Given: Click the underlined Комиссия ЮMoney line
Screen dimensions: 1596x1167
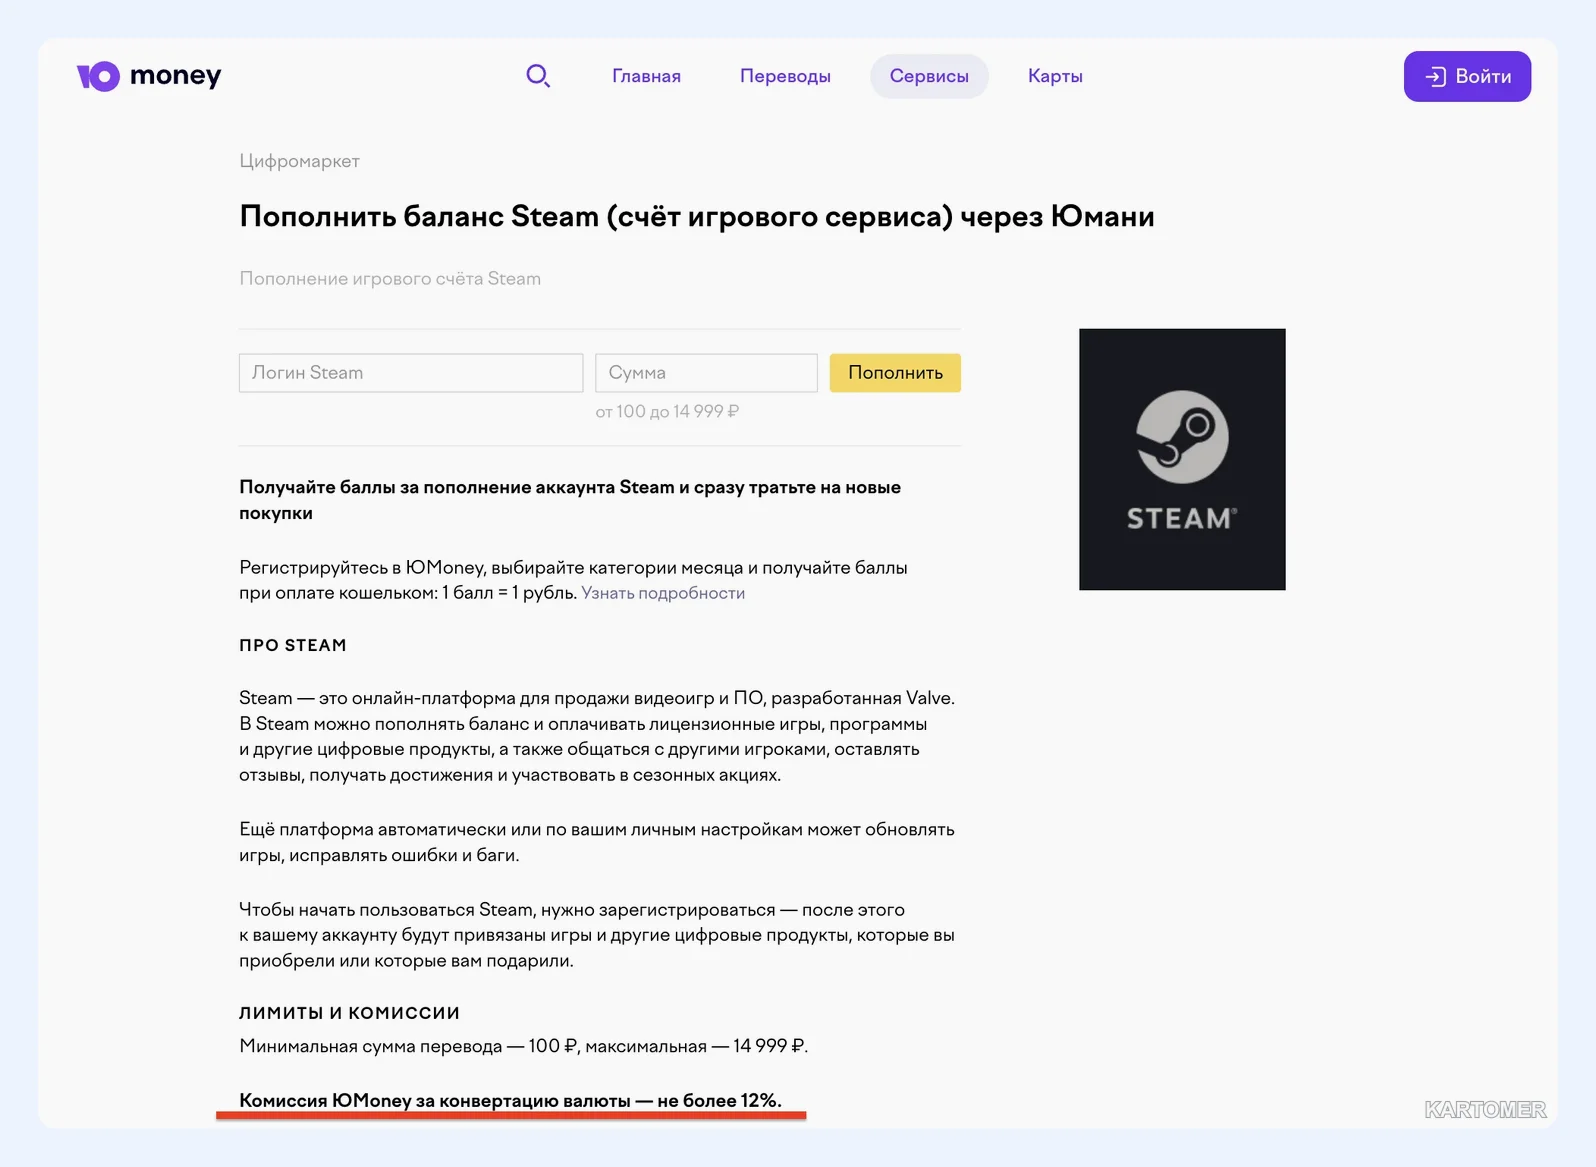Looking at the screenshot, I should pyautogui.click(x=510, y=1100).
